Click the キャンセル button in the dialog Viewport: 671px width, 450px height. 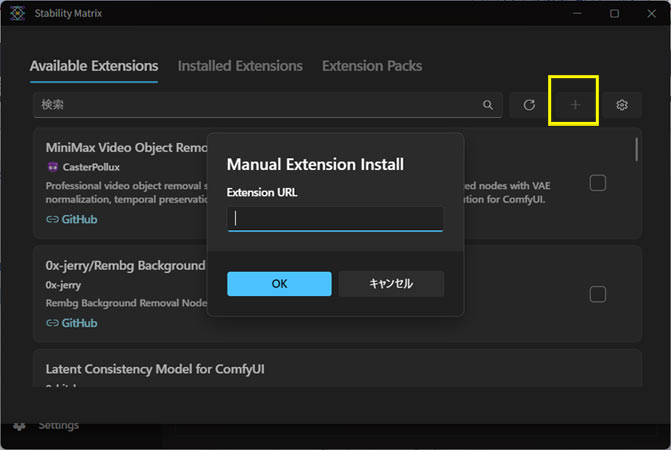(x=391, y=284)
